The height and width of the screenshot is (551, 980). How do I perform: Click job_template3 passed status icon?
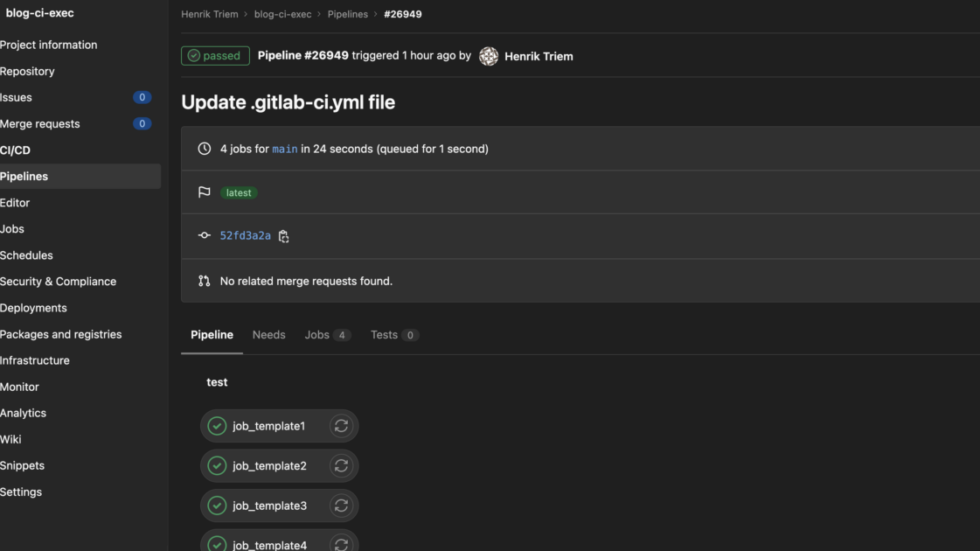click(217, 506)
